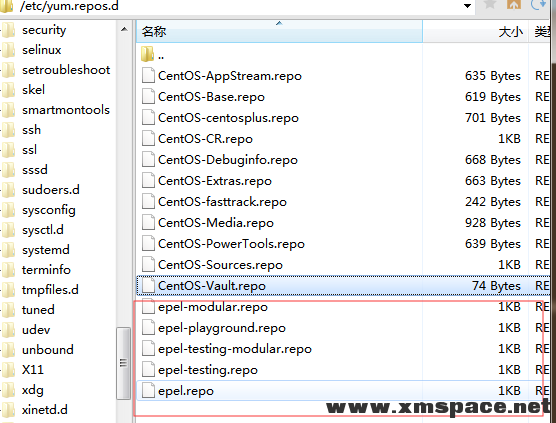Select the epel.repo file icon

pos(148,390)
